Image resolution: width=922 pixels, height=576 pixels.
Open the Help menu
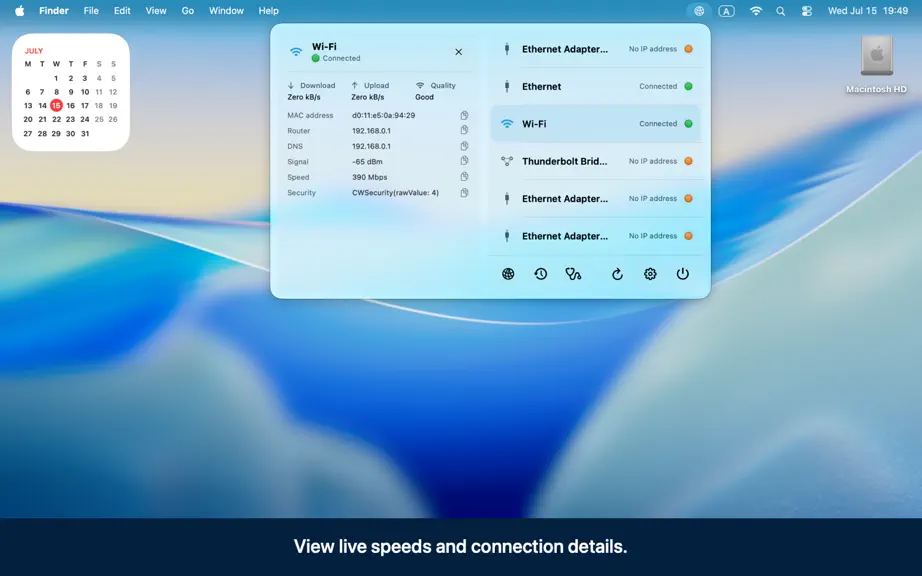click(x=269, y=11)
